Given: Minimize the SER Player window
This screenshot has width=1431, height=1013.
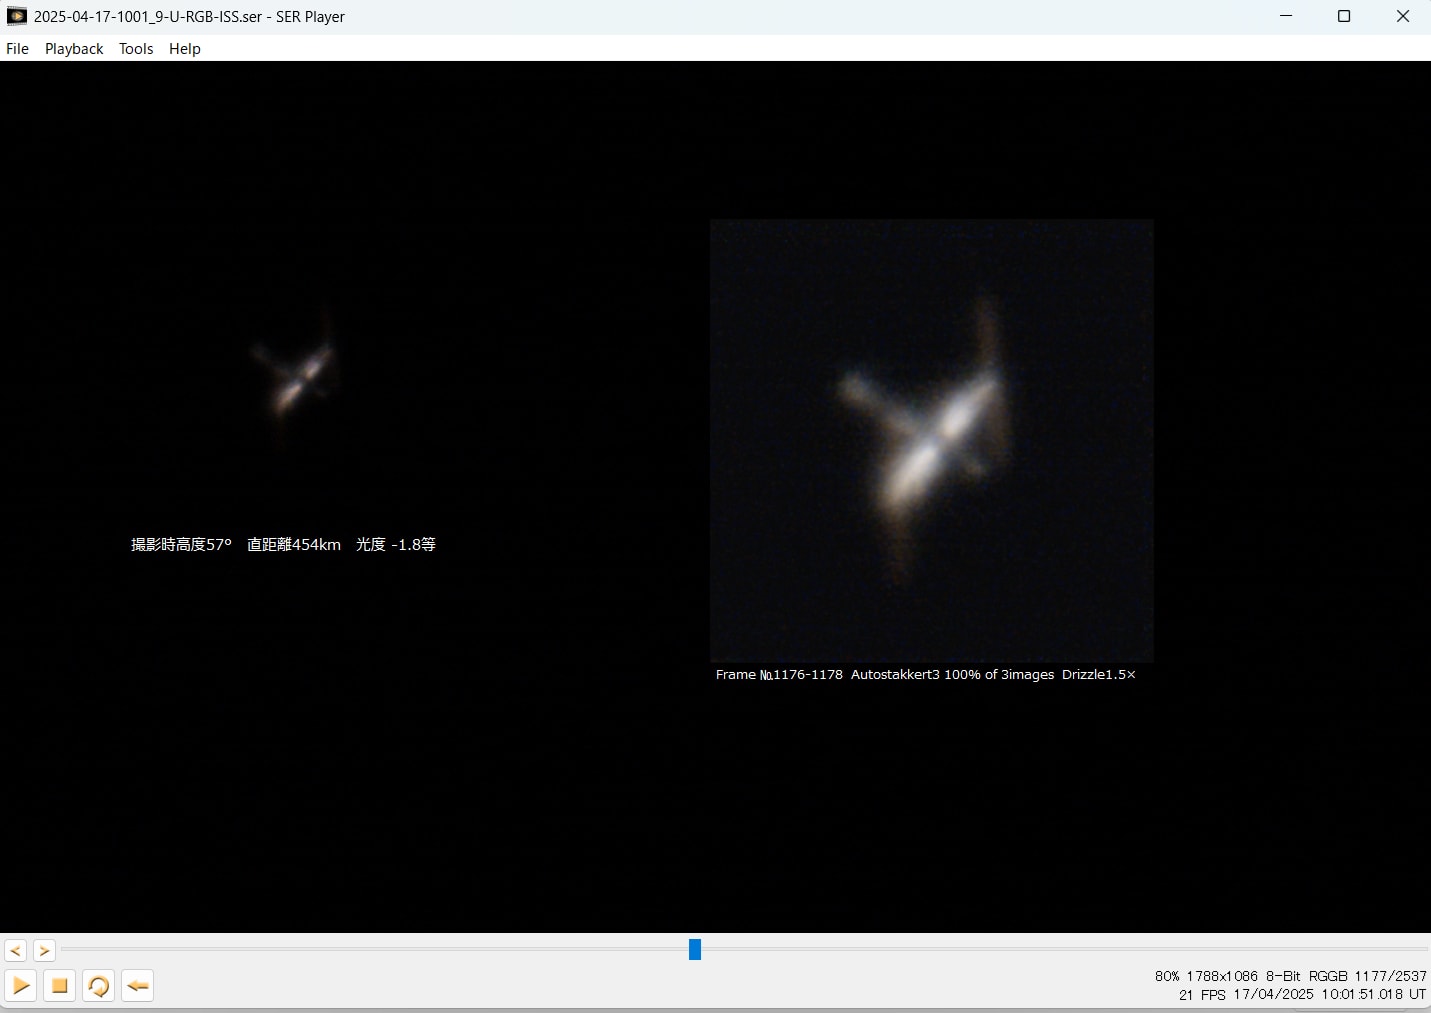Looking at the screenshot, I should tap(1286, 16).
